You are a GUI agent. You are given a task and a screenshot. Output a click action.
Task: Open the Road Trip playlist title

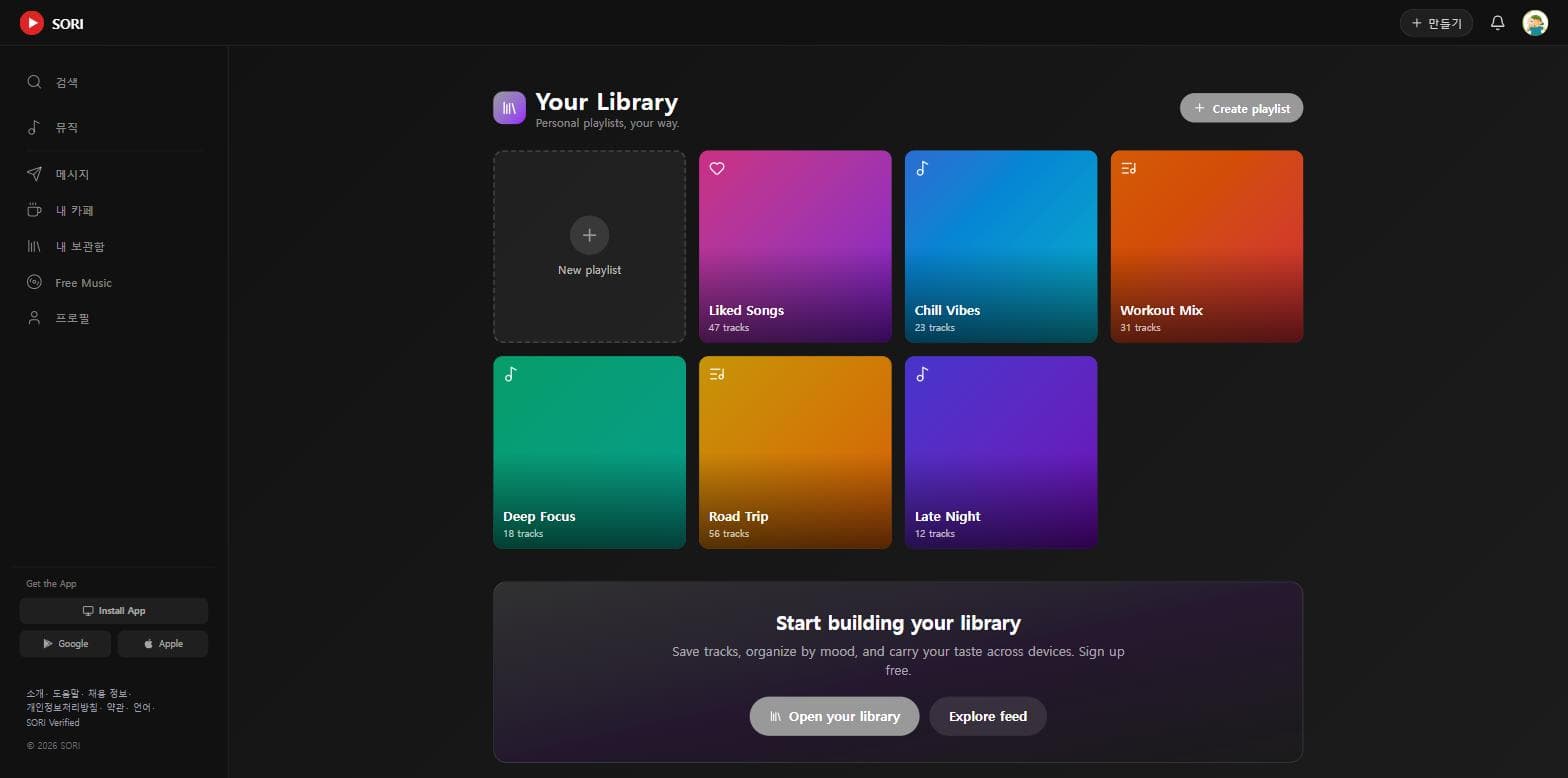click(x=738, y=516)
